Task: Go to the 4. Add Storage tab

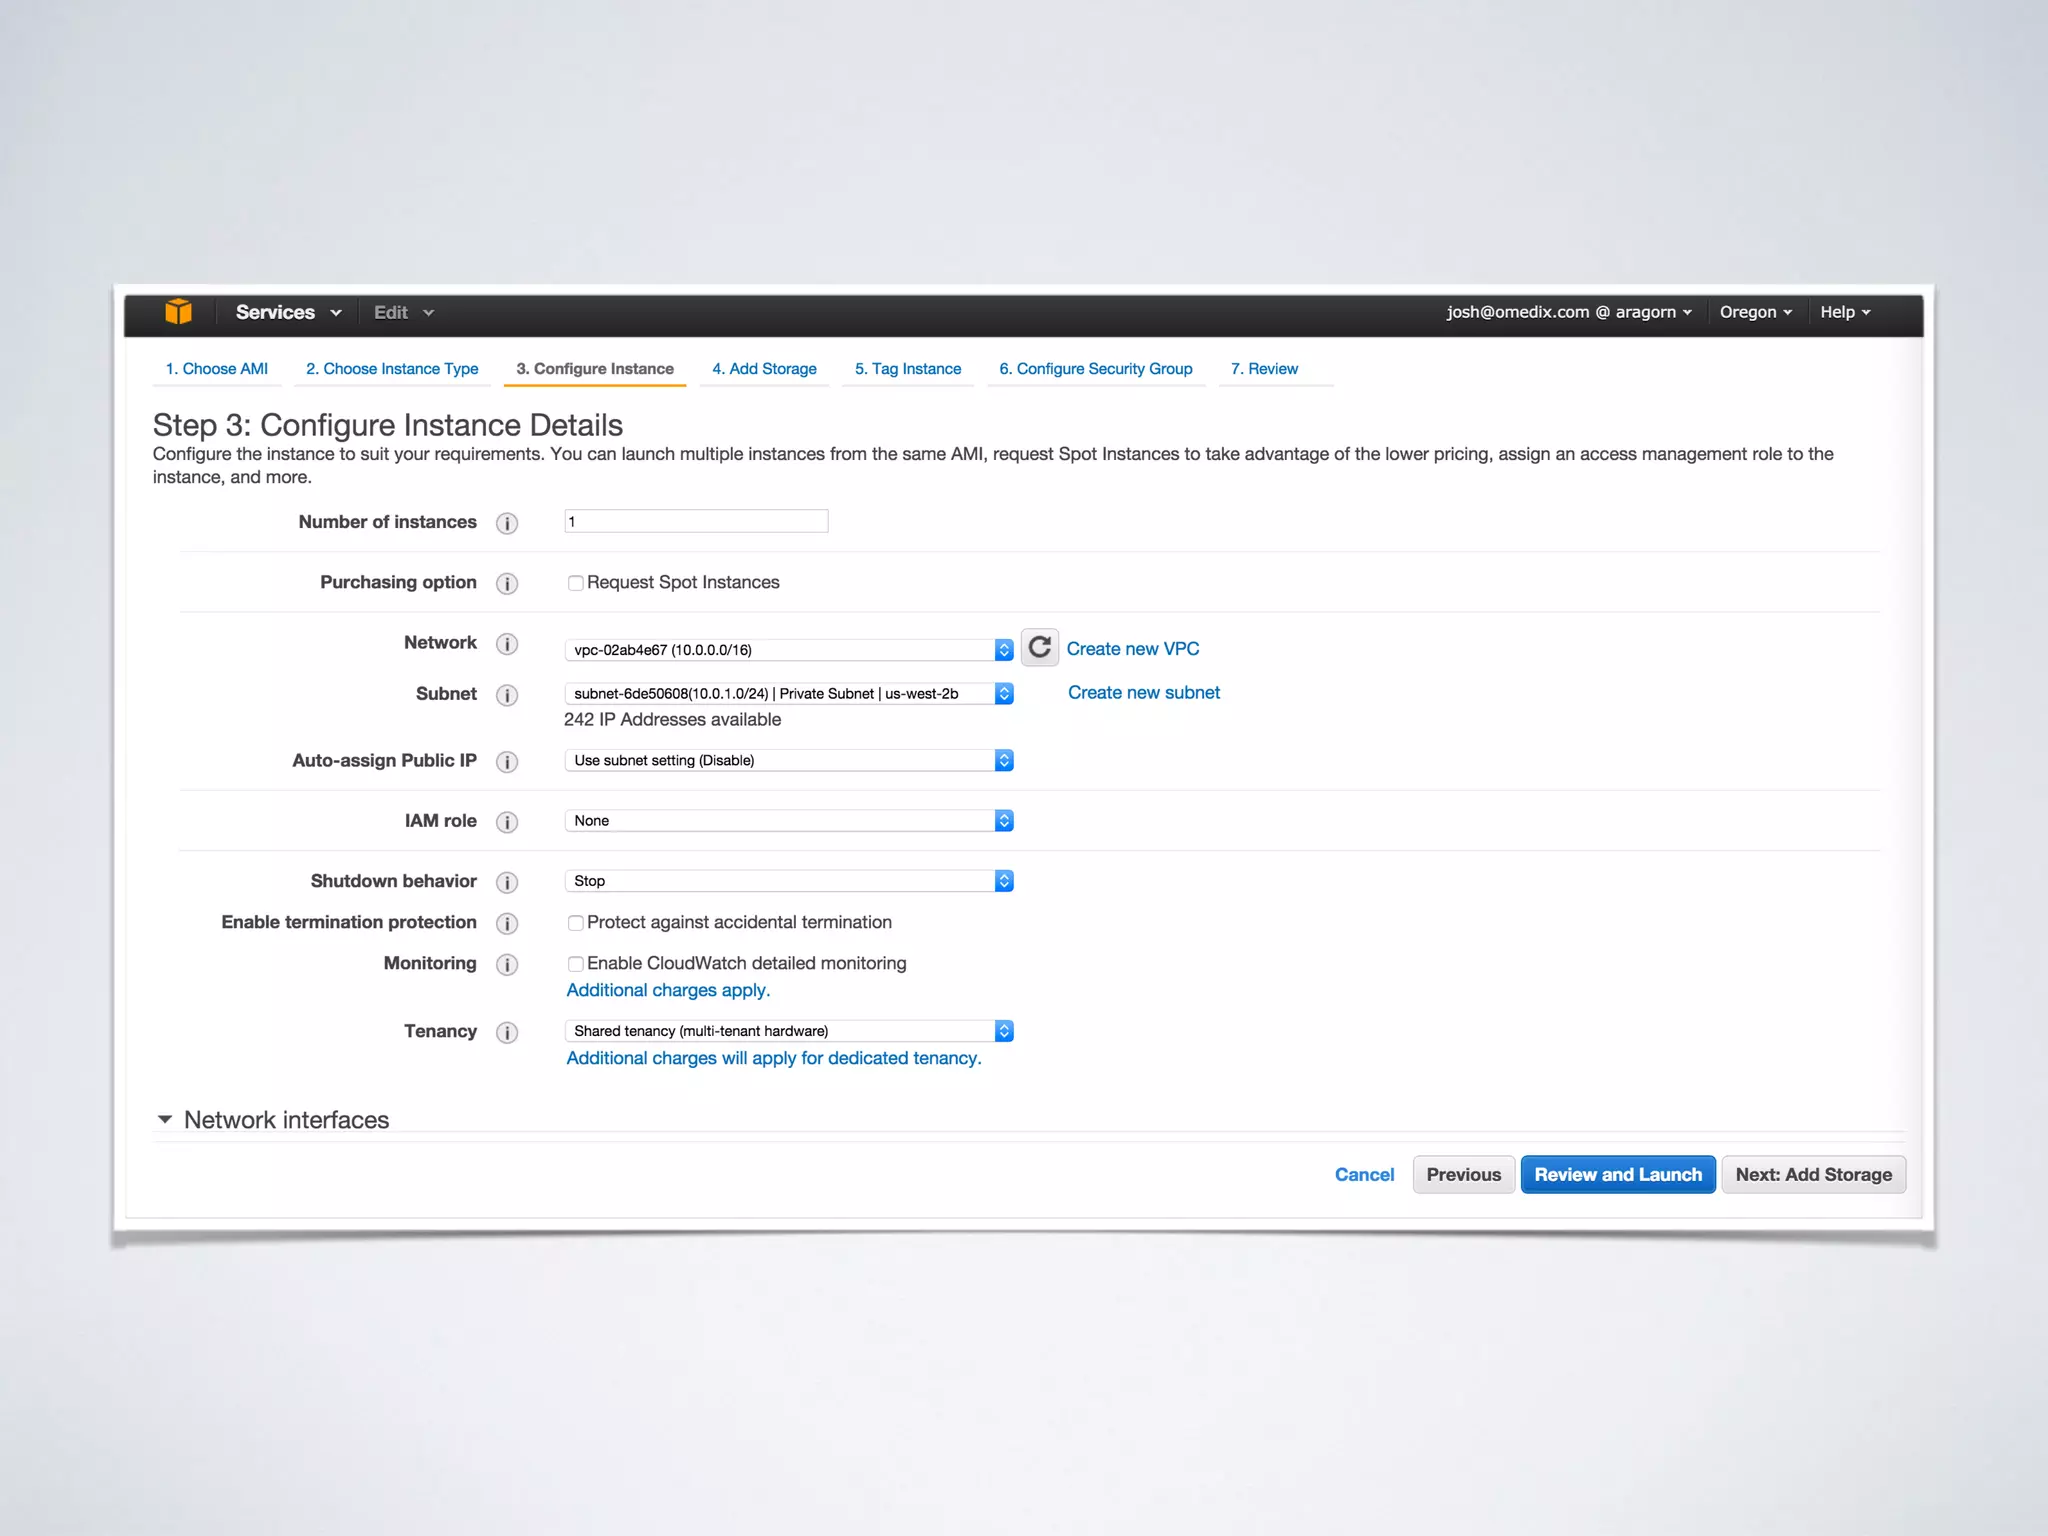Action: [x=764, y=369]
